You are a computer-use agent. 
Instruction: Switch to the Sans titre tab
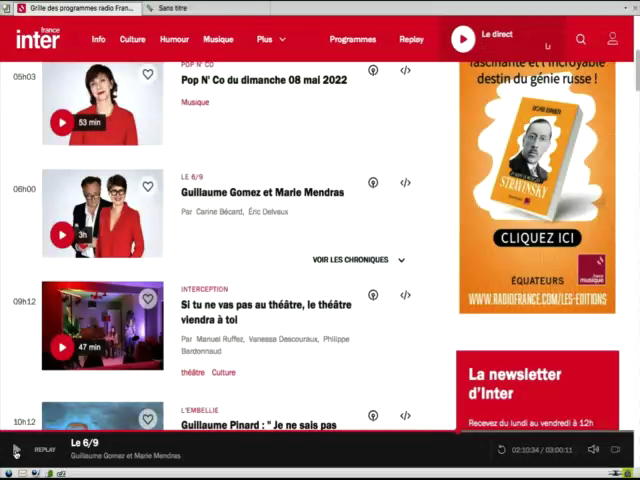[x=172, y=8]
